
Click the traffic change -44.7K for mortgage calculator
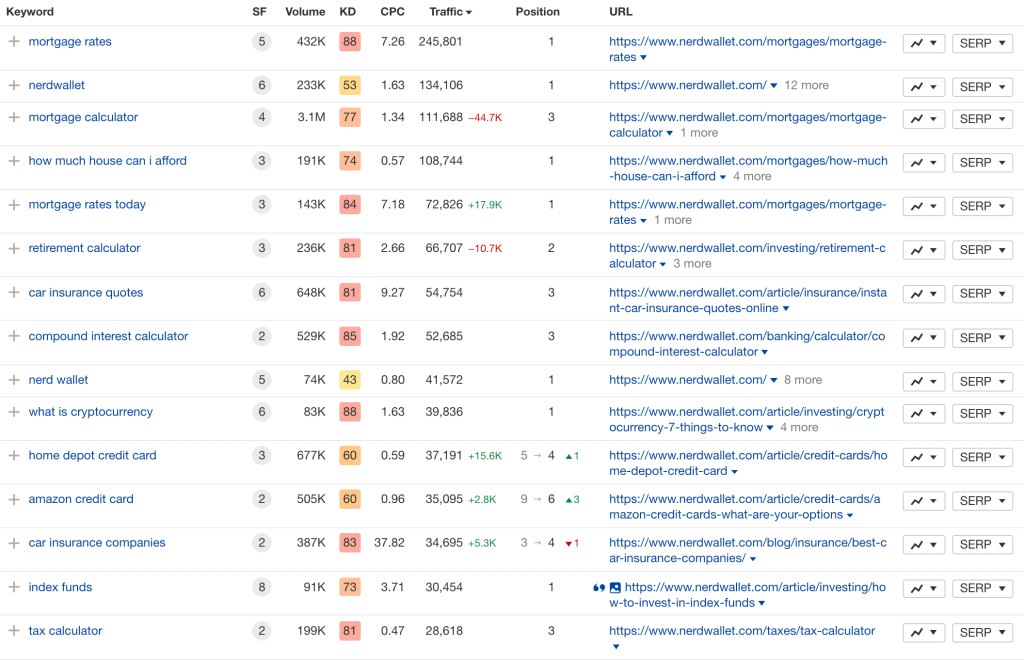click(485, 118)
